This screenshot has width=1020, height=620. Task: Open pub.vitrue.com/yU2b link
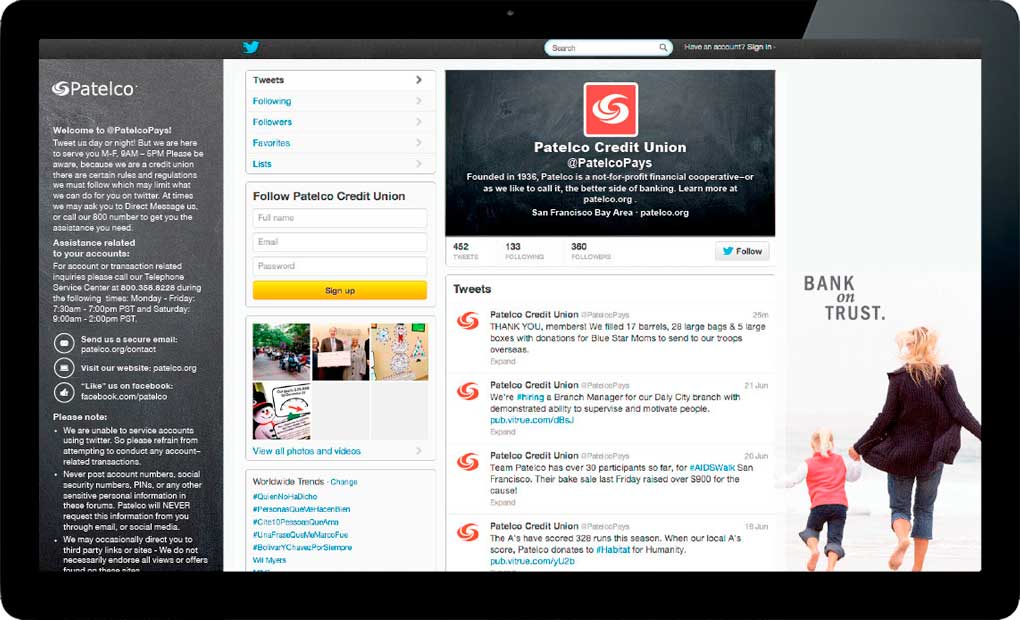coord(532,561)
